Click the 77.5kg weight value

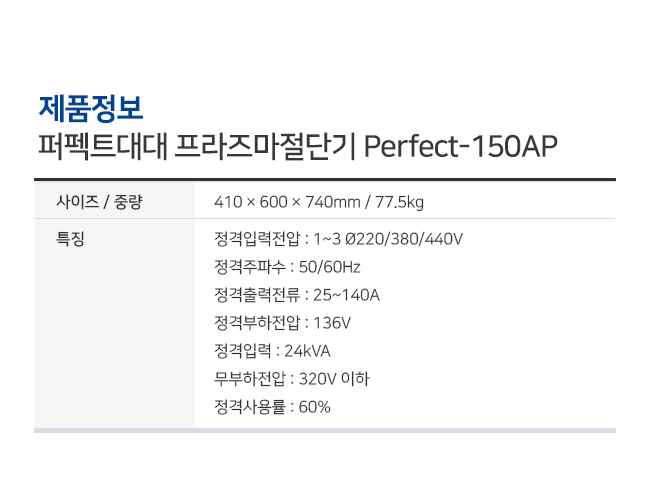[399, 202]
